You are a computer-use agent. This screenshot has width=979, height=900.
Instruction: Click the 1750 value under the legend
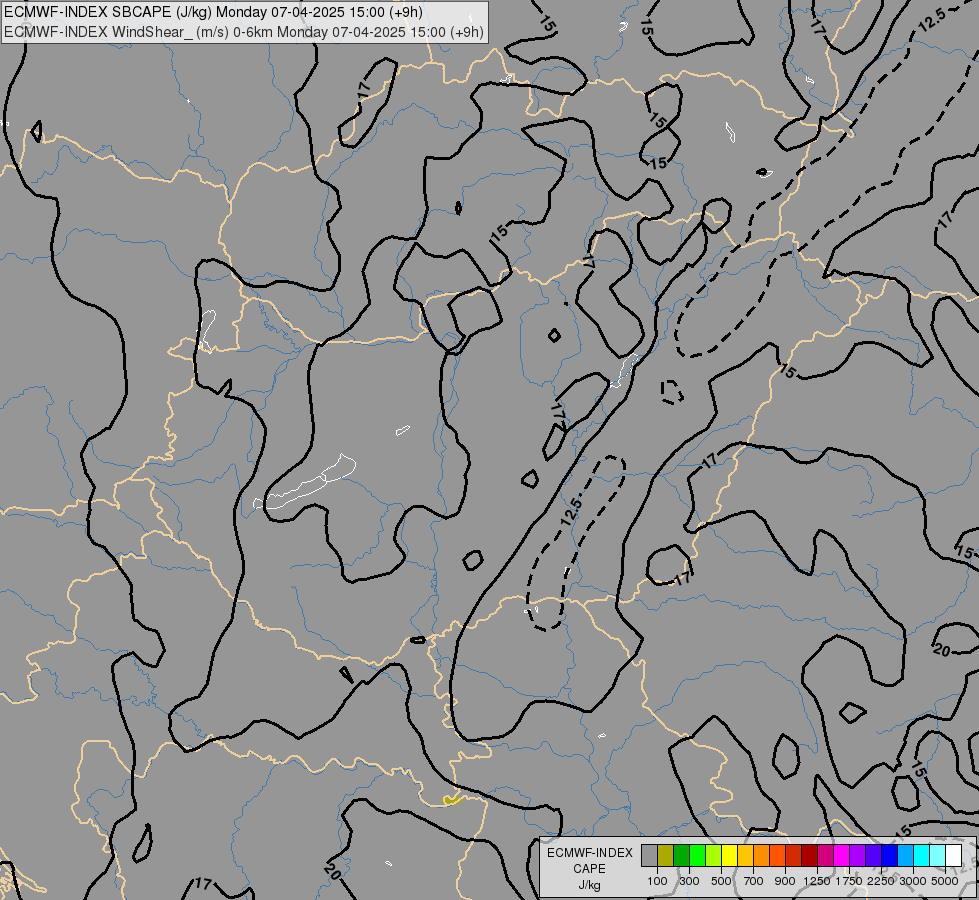click(x=849, y=881)
